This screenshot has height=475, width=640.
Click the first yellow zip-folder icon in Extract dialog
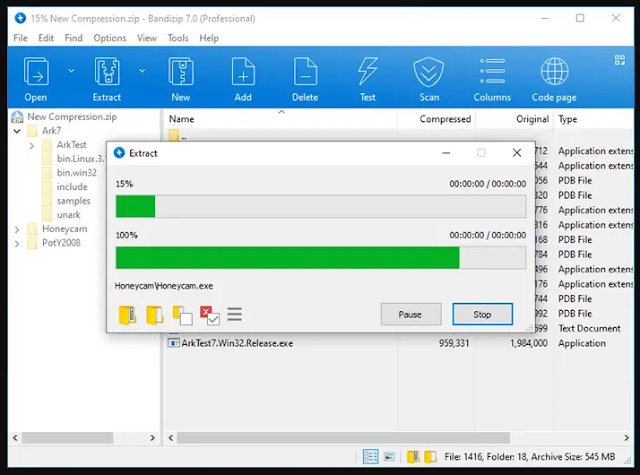pyautogui.click(x=127, y=315)
